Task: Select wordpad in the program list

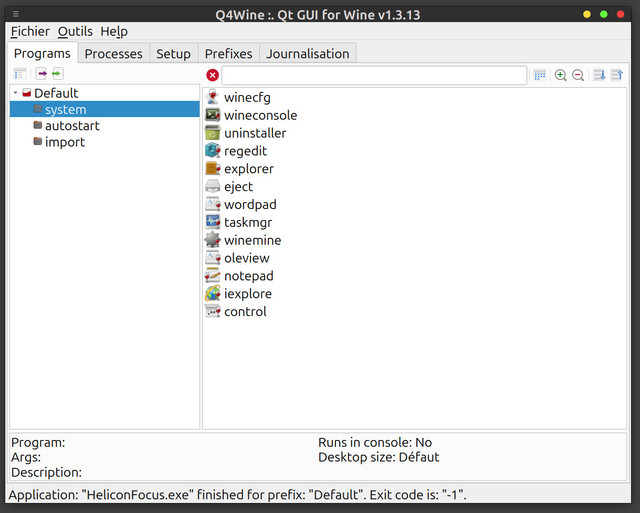Action: tap(212, 204)
